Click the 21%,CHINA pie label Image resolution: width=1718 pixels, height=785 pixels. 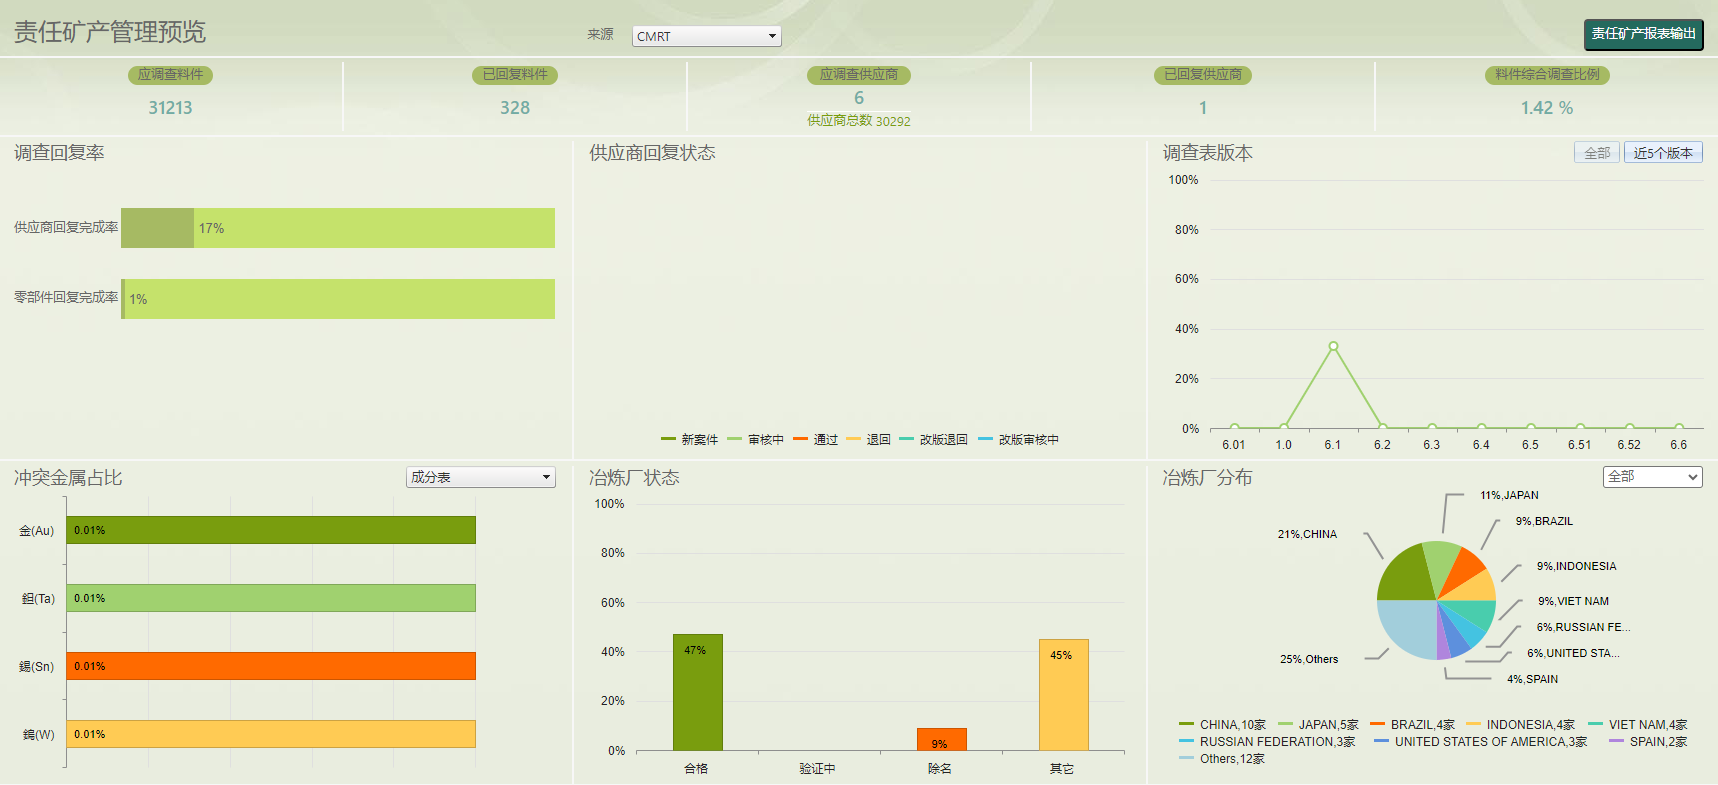point(1307,534)
